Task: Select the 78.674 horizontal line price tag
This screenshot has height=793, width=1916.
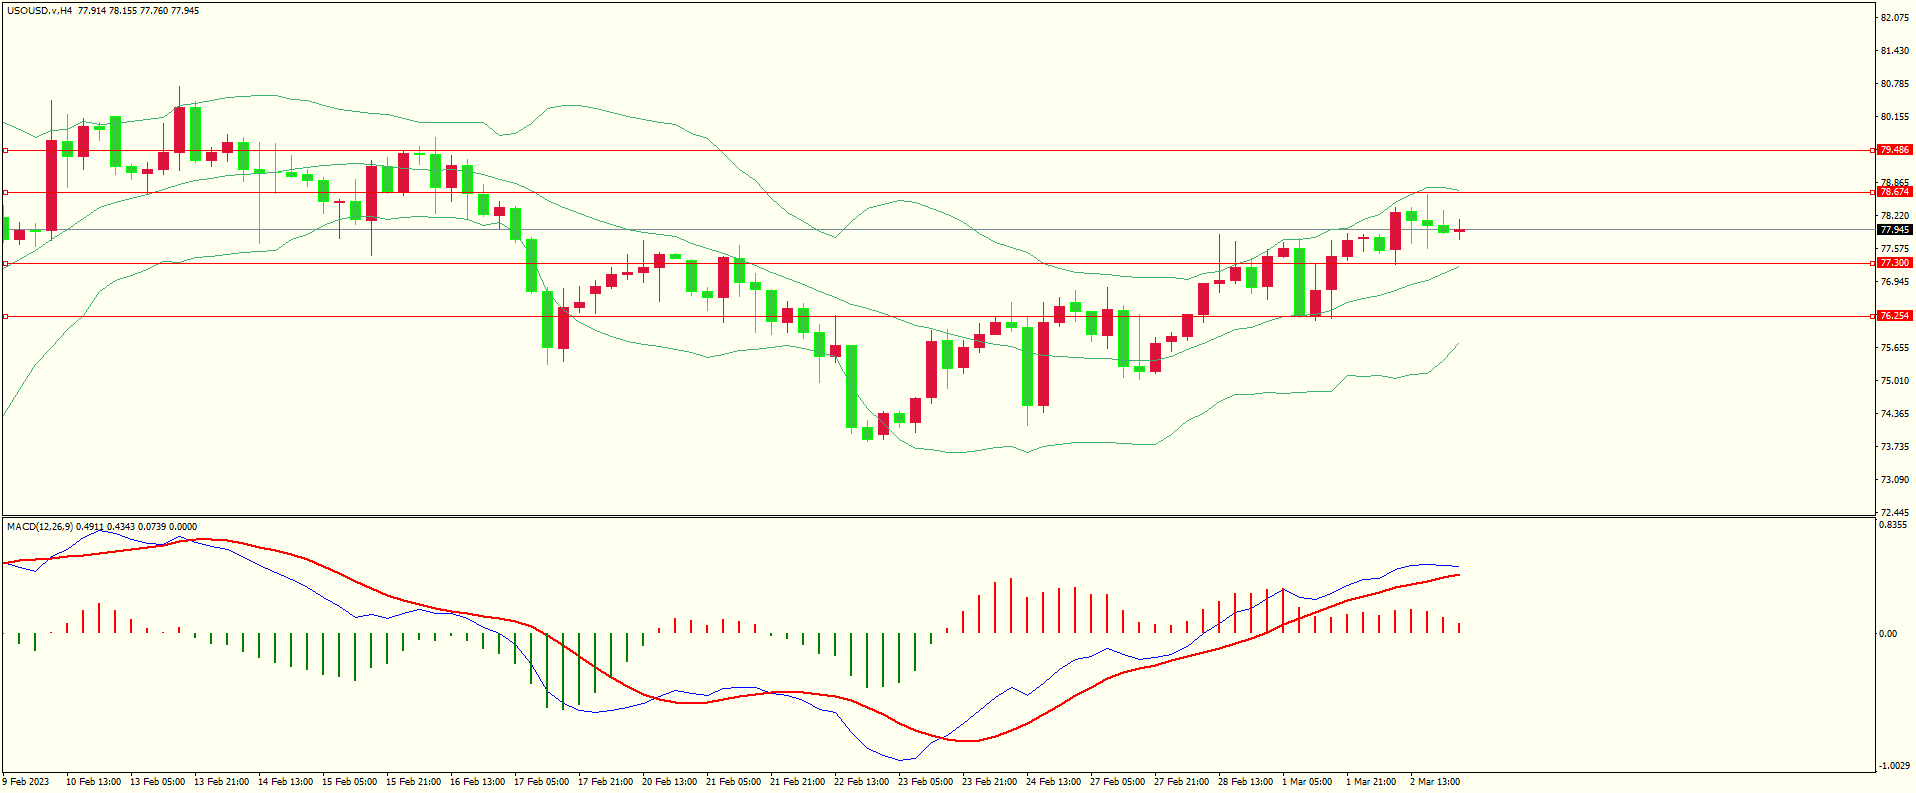Action: coord(1894,192)
